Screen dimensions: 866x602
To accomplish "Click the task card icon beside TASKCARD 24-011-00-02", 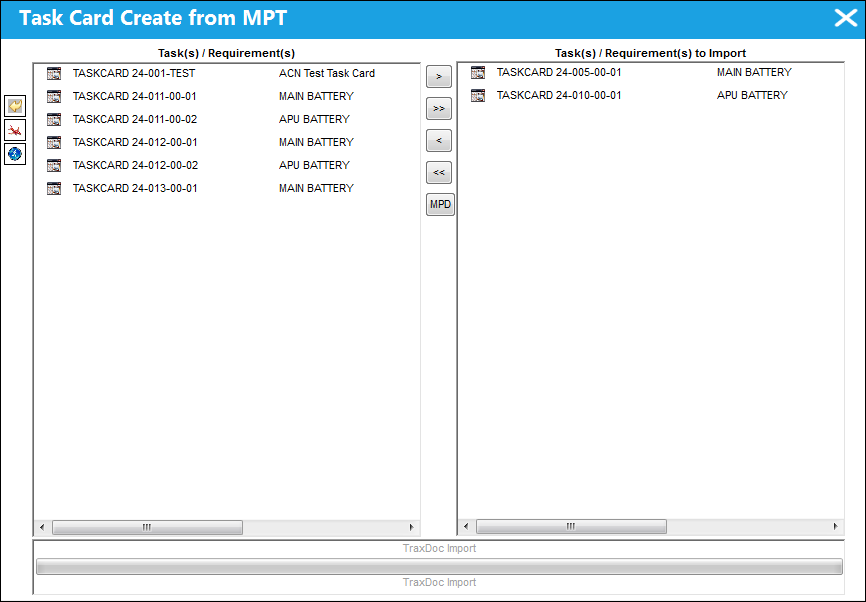I will [54, 119].
